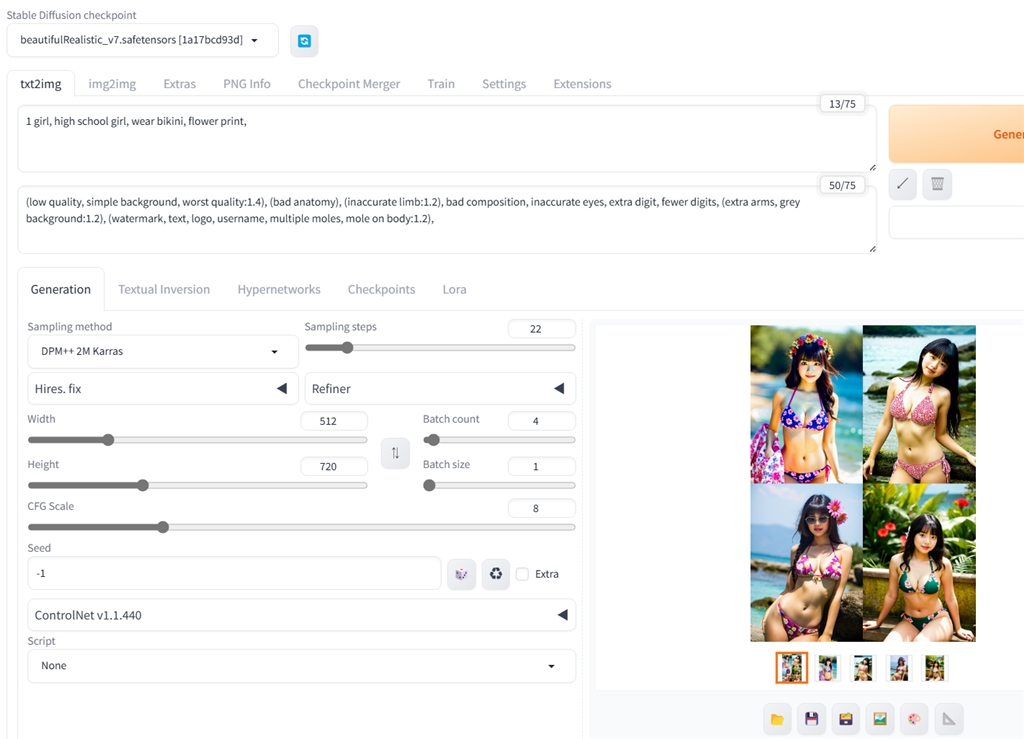The height and width of the screenshot is (739, 1024).
Task: Select the third gallery thumbnail
Action: coord(863,668)
